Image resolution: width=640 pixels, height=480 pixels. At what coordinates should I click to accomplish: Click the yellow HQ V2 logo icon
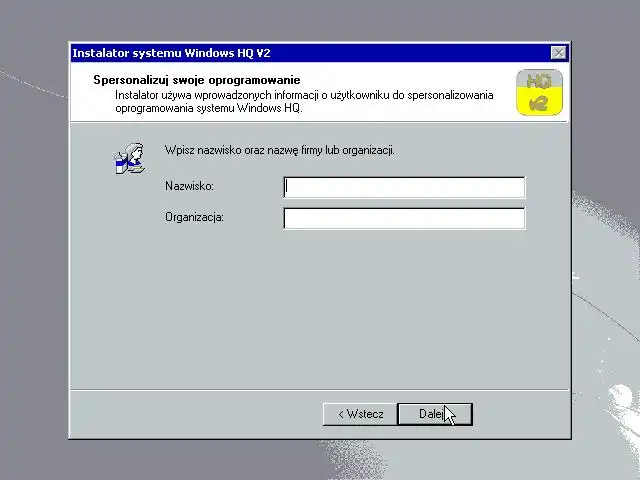coord(539,92)
